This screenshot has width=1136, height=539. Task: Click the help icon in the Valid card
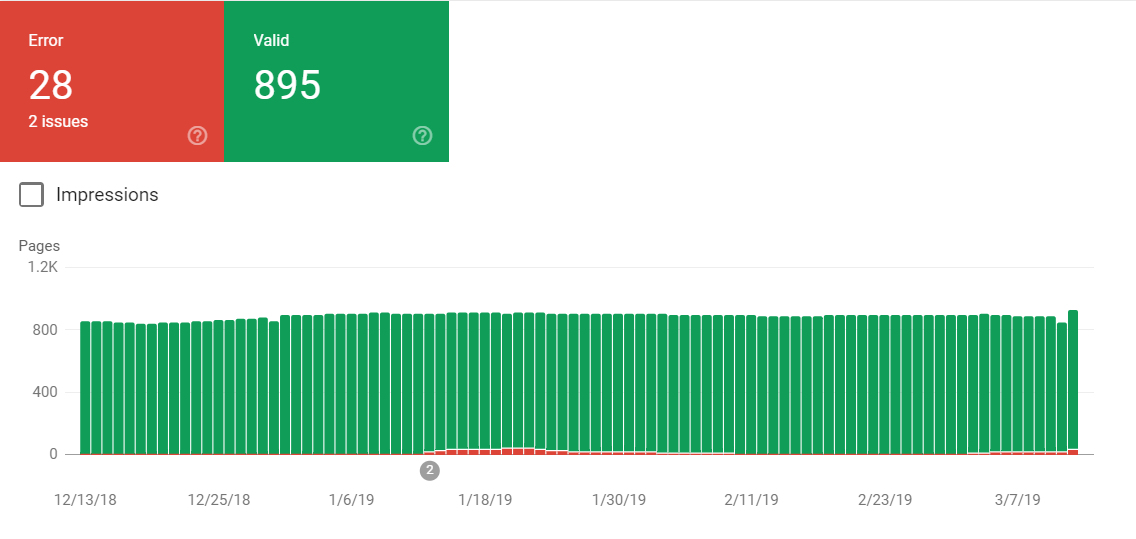point(422,136)
